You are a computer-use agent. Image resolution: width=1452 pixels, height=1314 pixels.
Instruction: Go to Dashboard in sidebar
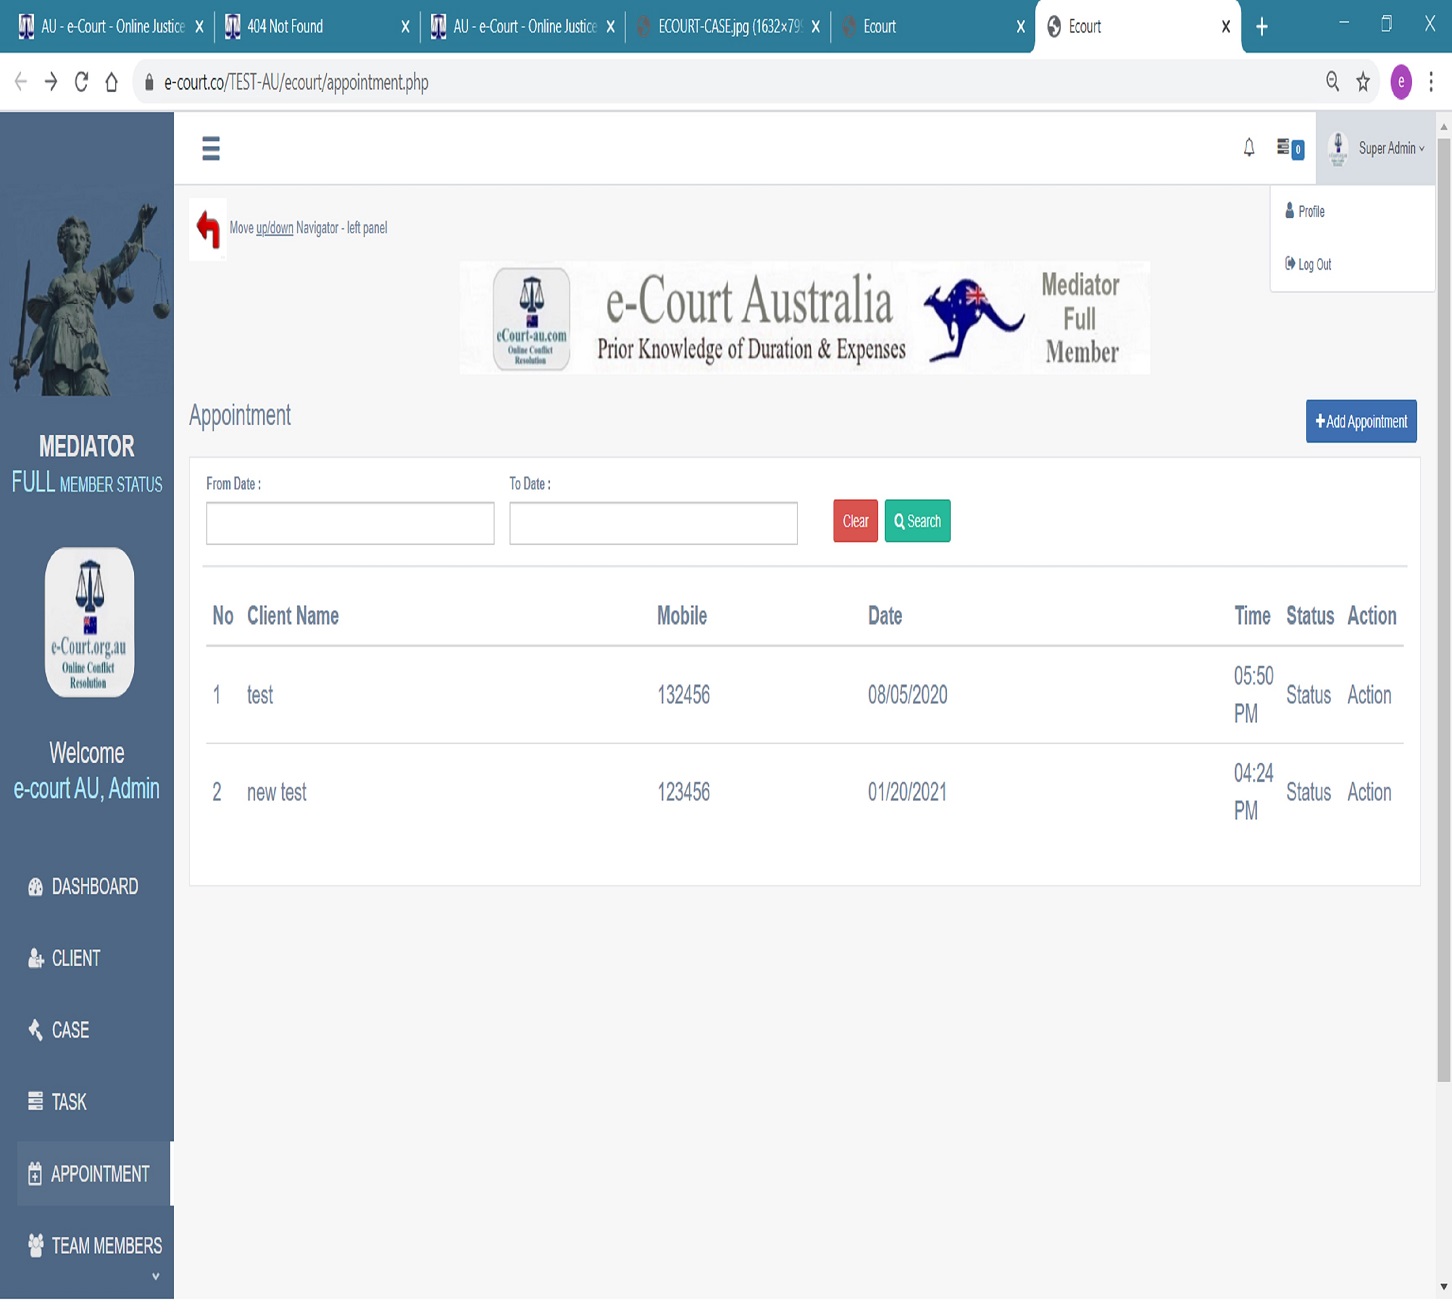click(x=94, y=887)
